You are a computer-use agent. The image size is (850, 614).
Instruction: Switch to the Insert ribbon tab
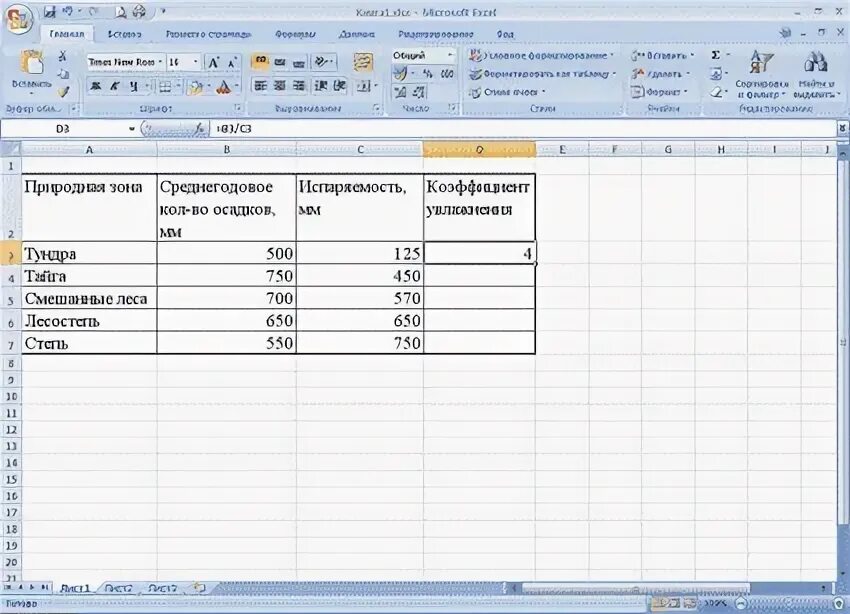tap(124, 34)
